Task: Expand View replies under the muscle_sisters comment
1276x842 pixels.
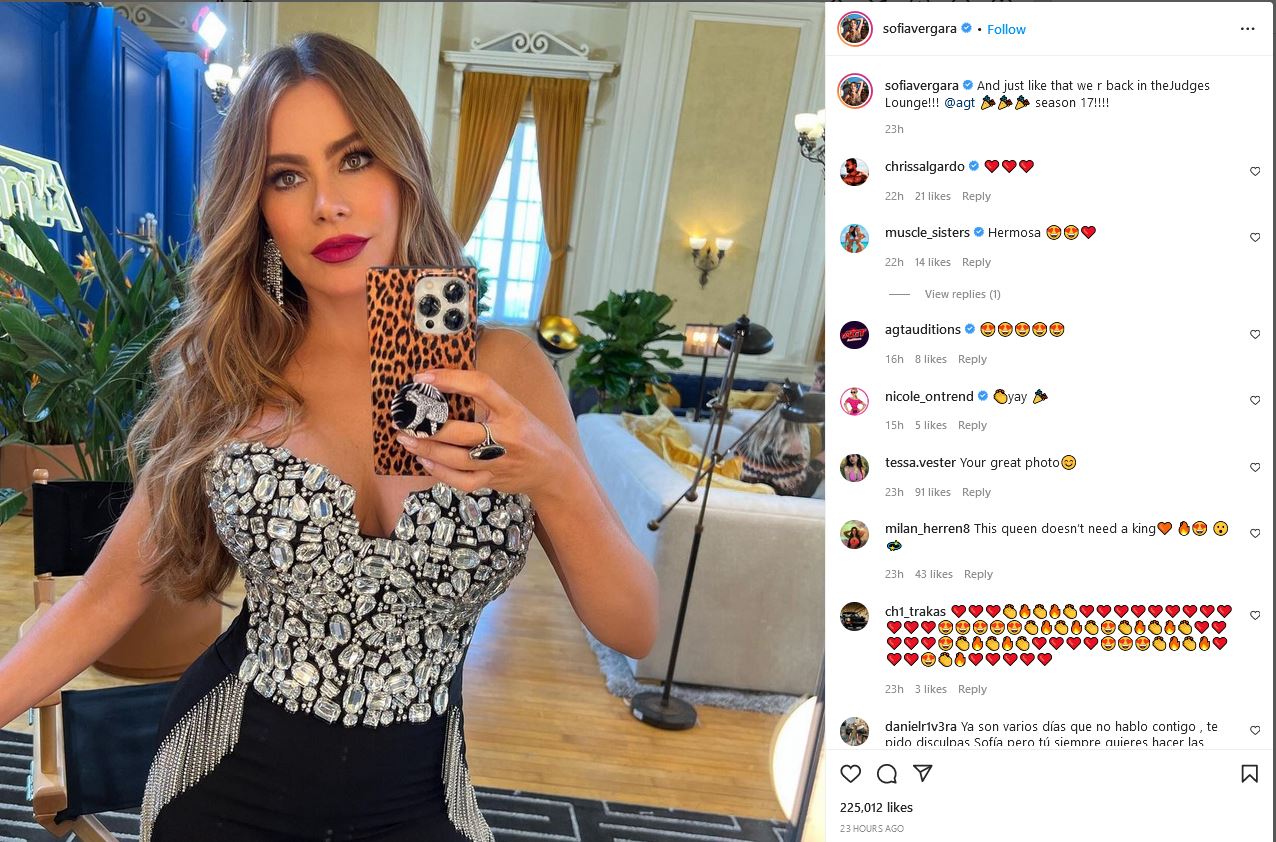Action: [x=962, y=294]
